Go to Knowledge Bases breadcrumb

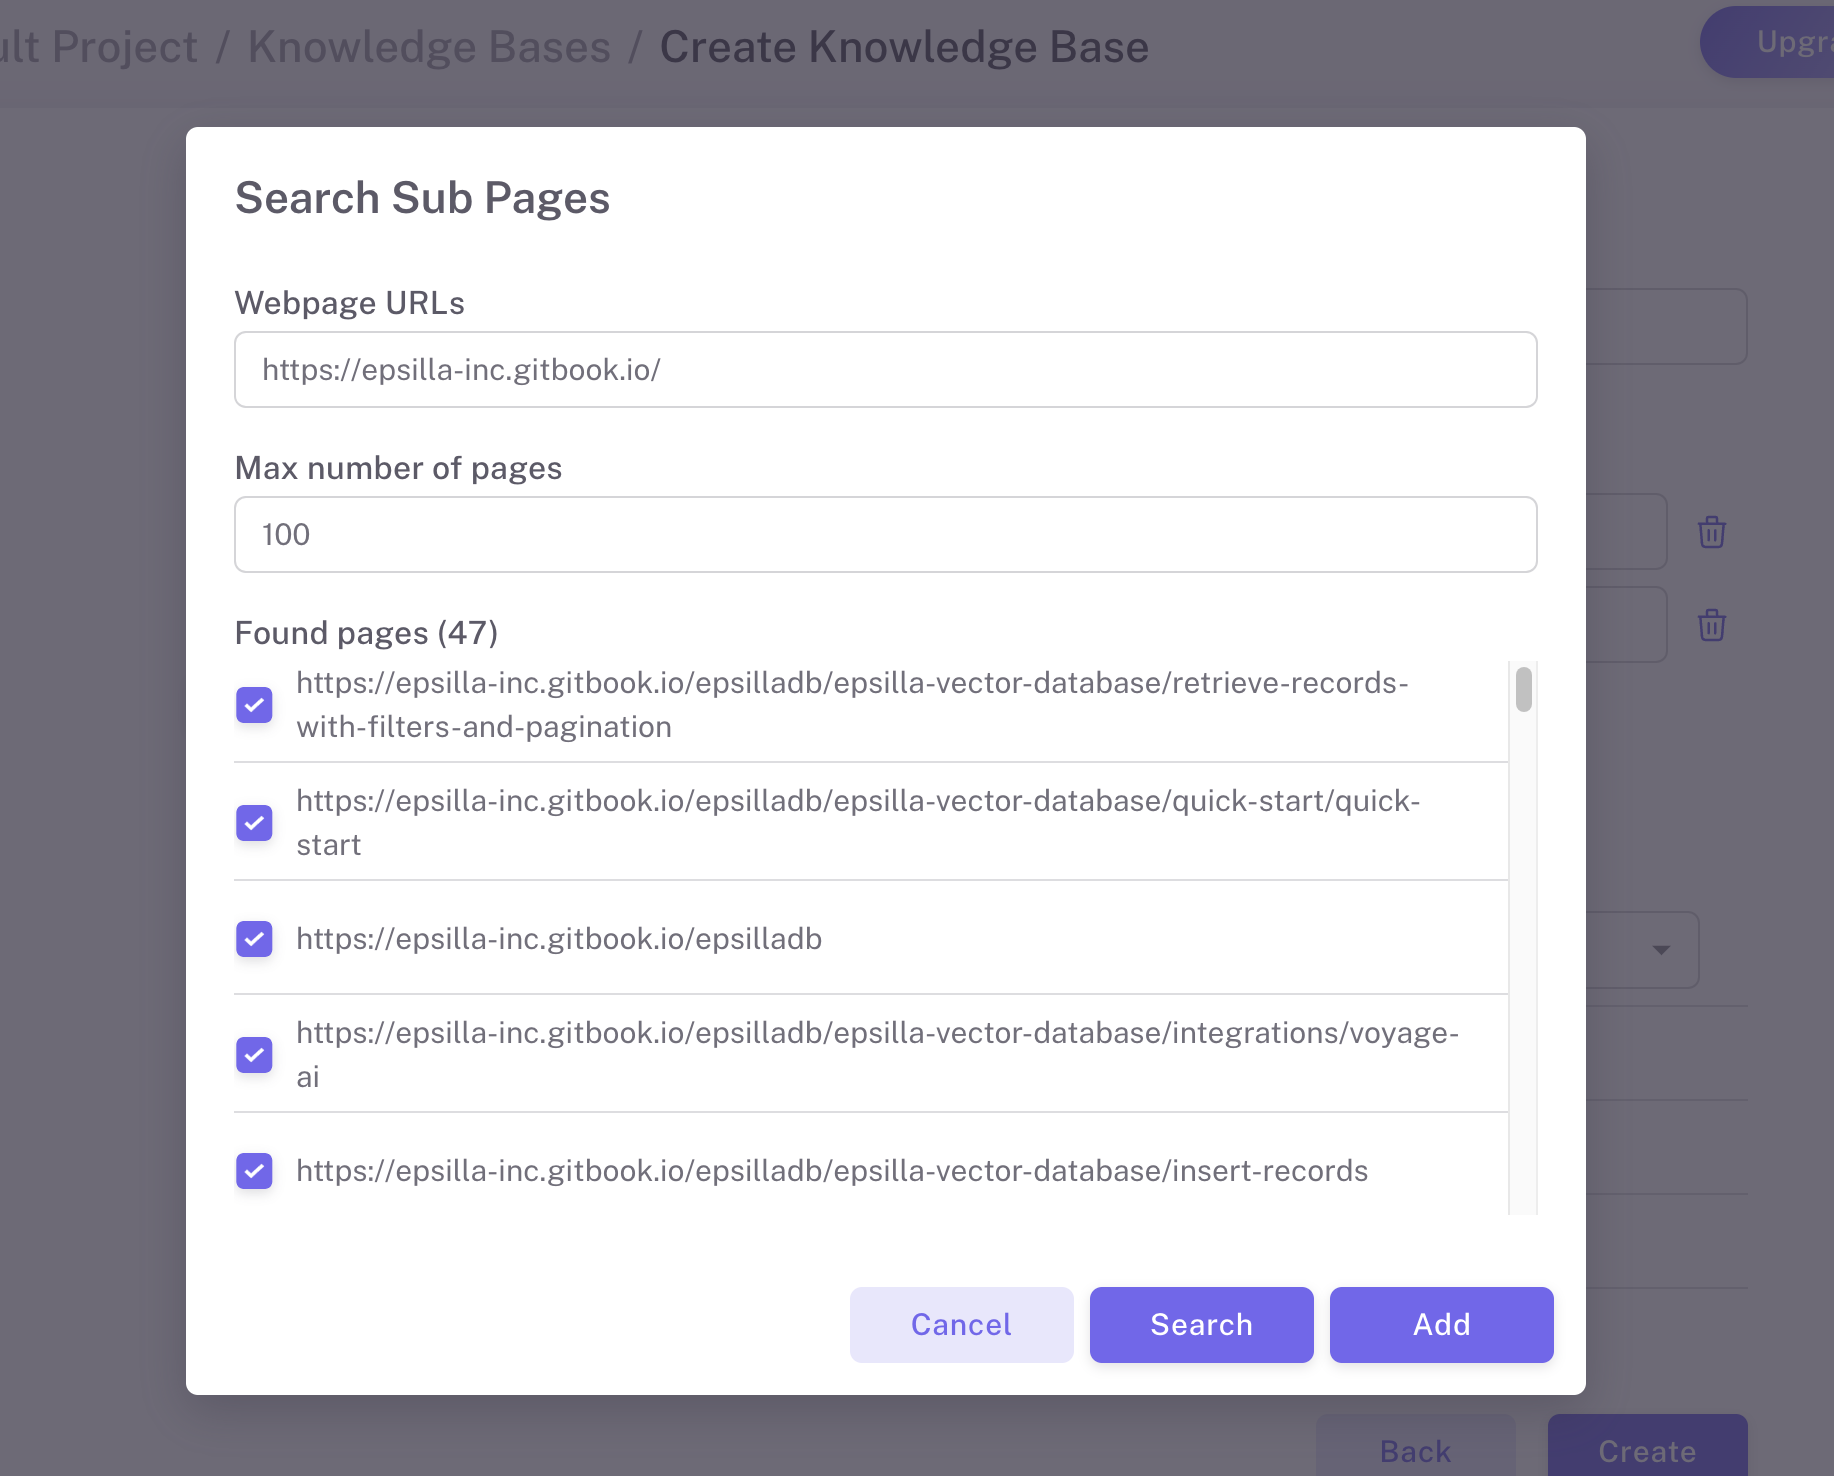[429, 47]
